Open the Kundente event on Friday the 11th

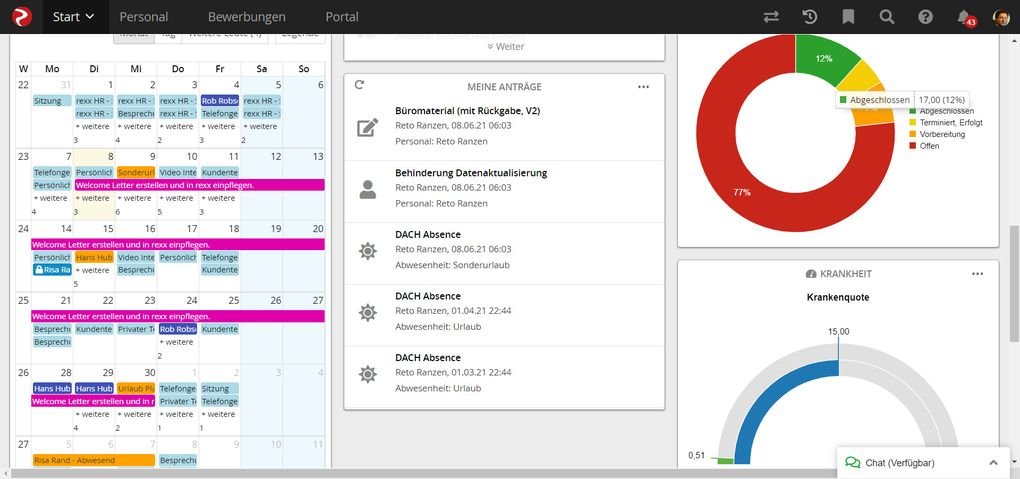tap(220, 172)
